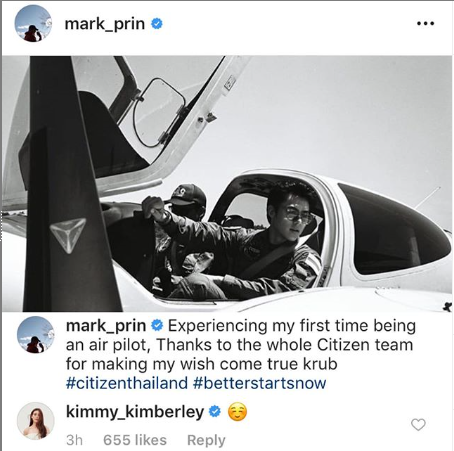Open the kimmy_kimberley username link
The width and height of the screenshot is (454, 451).
point(135,412)
